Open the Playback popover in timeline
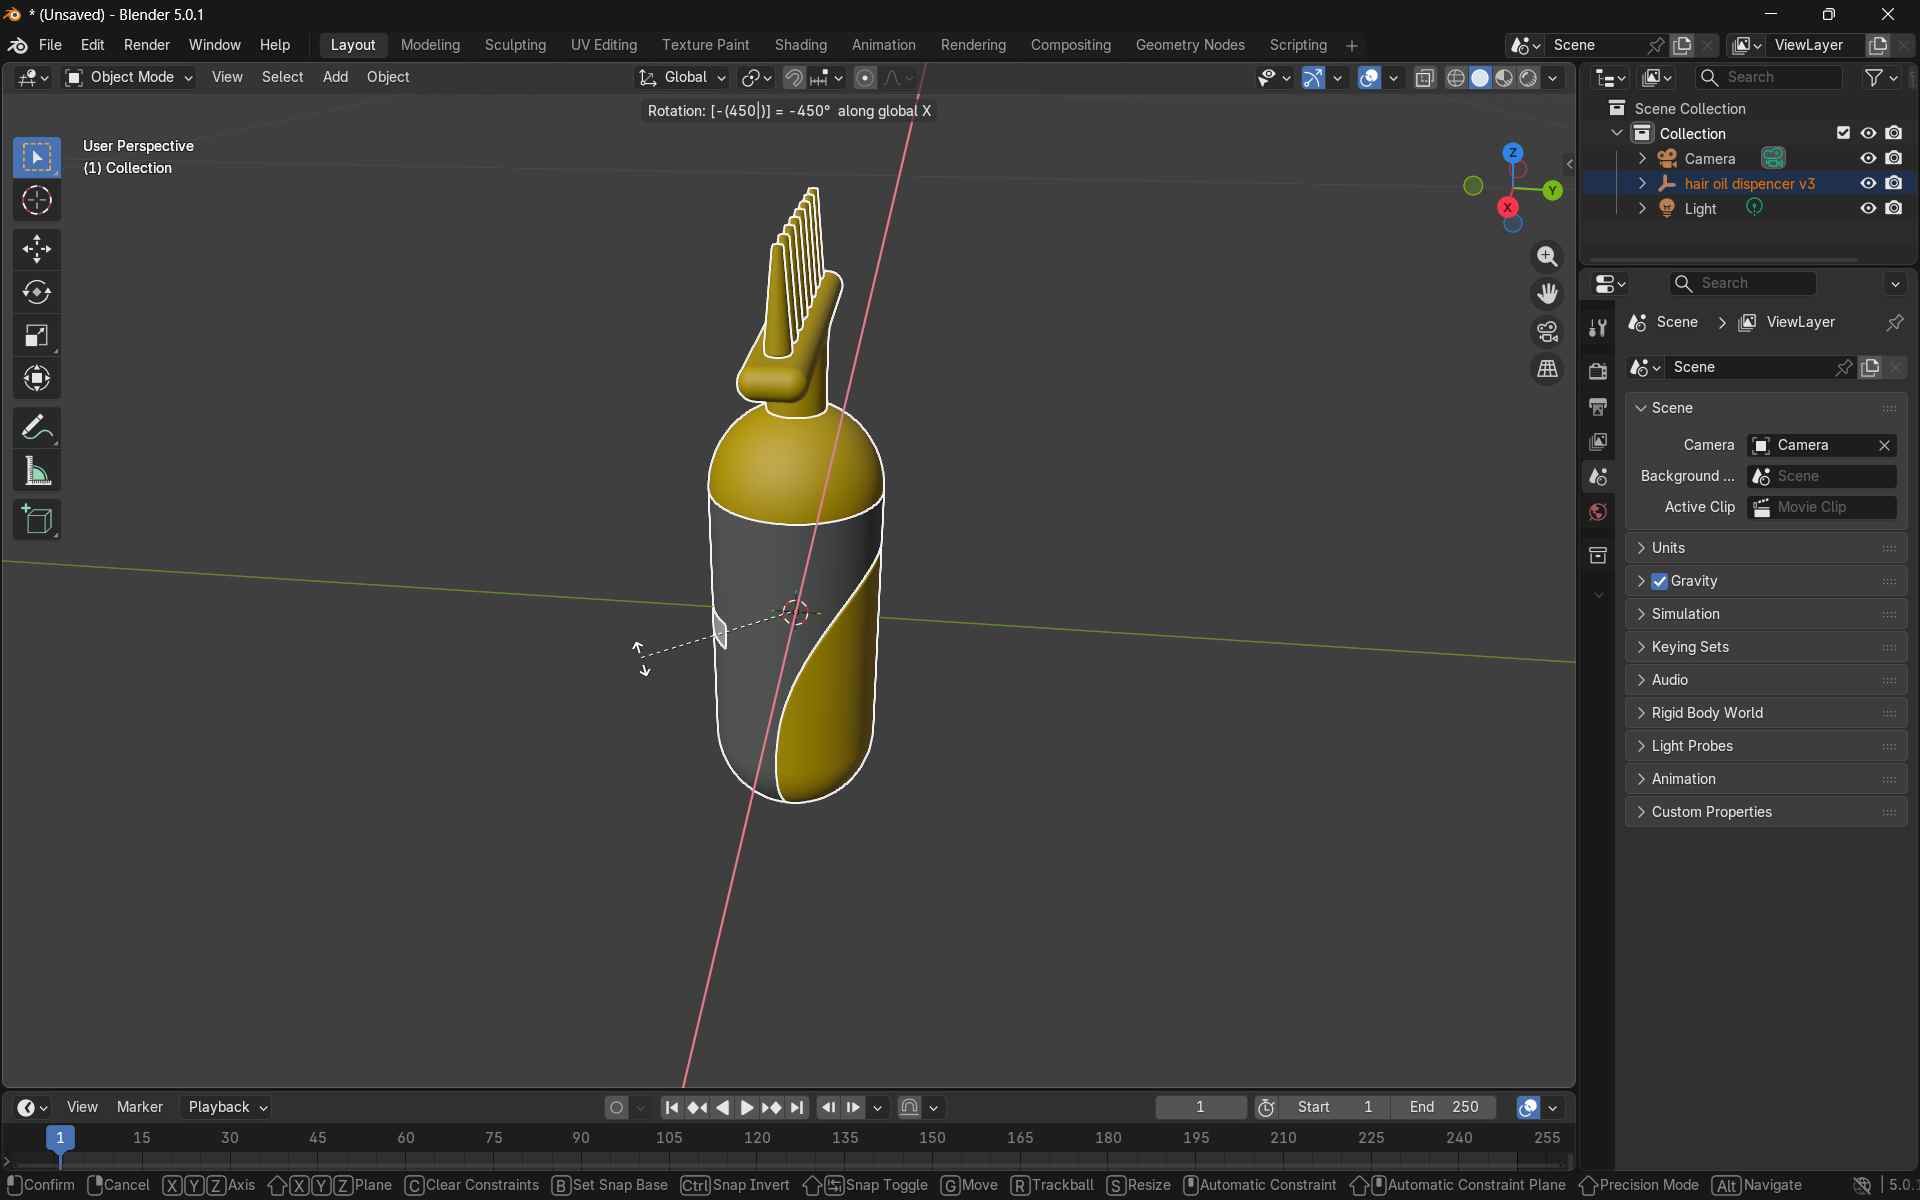Image resolution: width=1920 pixels, height=1200 pixels. (227, 1107)
